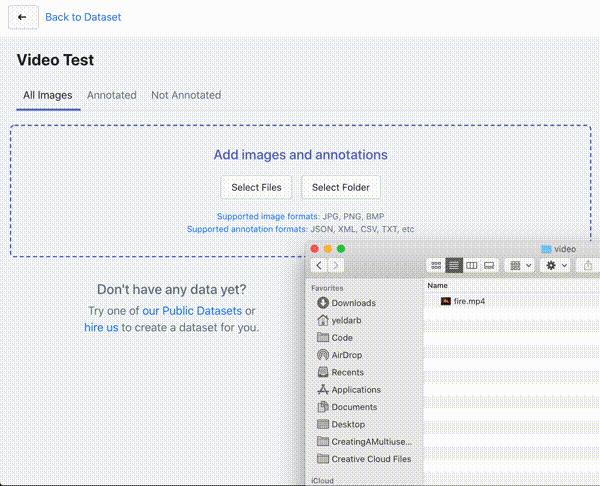600x486 pixels.
Task: Switch to the Annotated tab
Action: pos(111,95)
